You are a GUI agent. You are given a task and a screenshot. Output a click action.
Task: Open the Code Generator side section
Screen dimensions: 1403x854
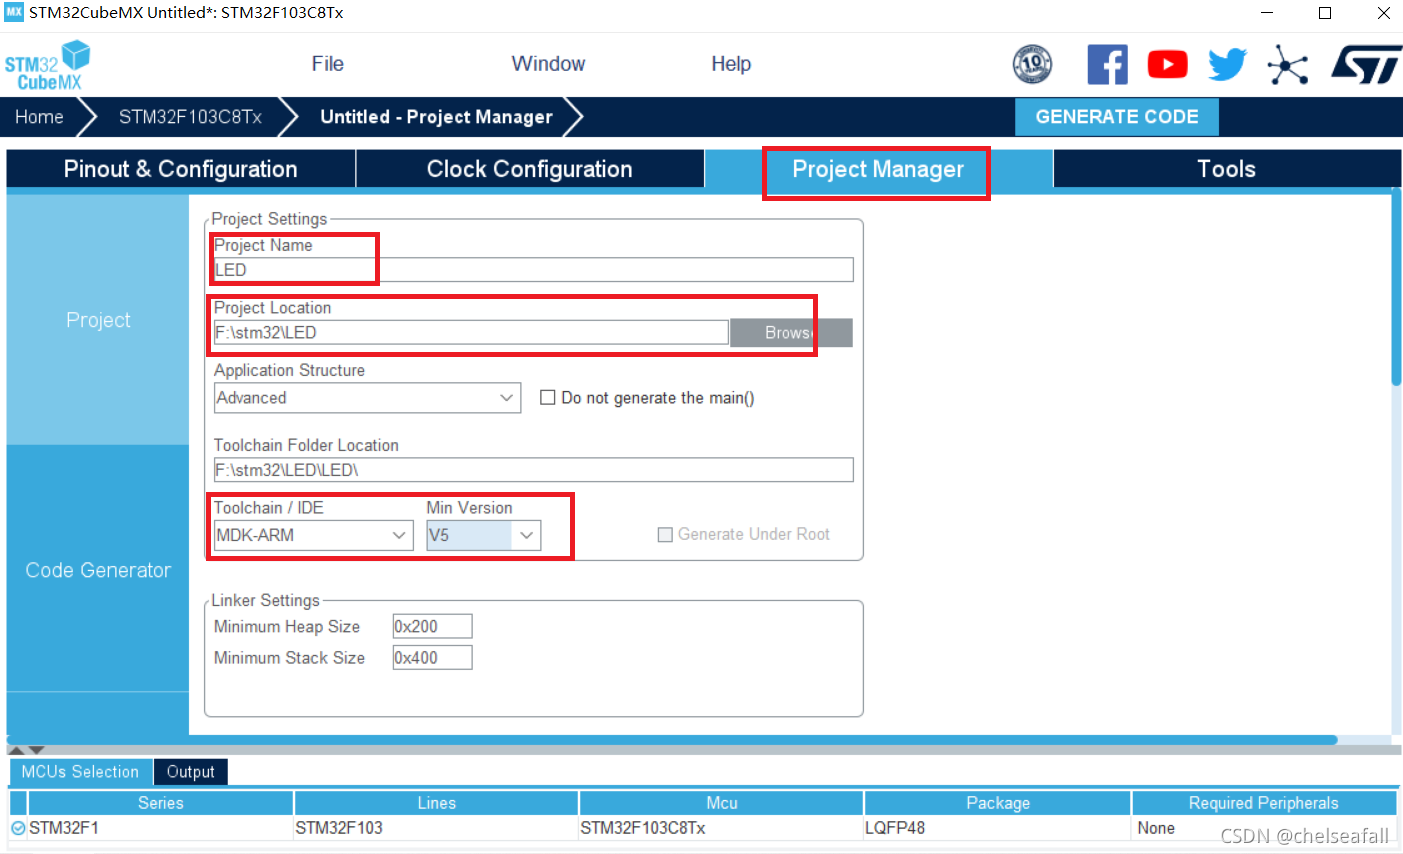(x=98, y=570)
